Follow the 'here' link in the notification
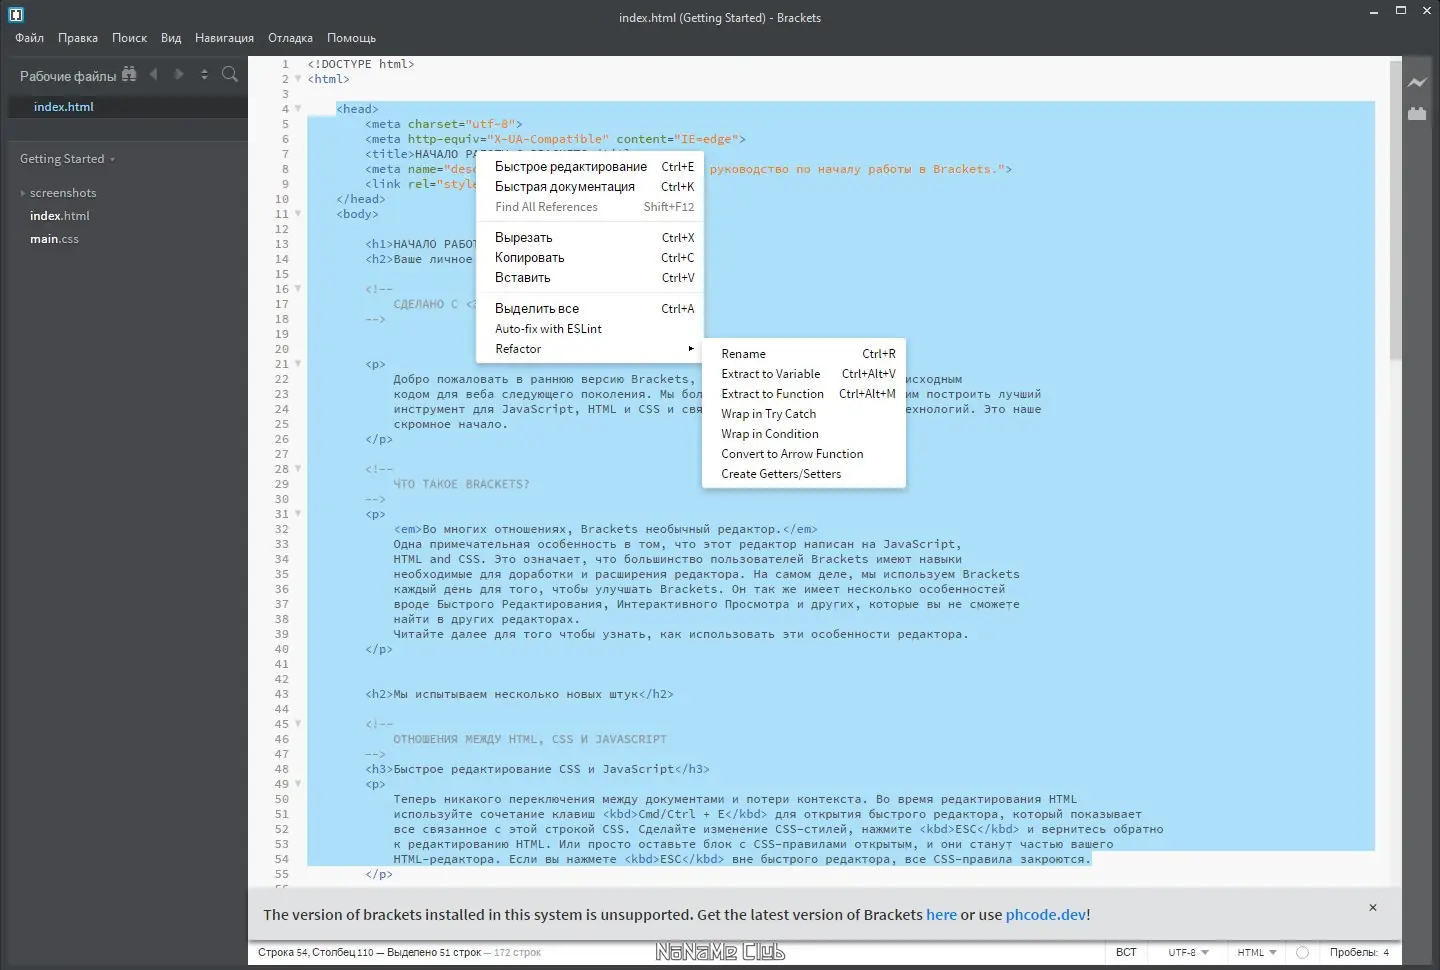Viewport: 1440px width, 970px height. click(941, 915)
